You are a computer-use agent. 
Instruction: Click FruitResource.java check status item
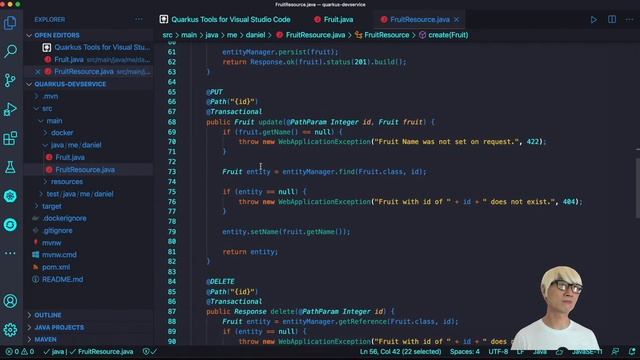(101, 351)
